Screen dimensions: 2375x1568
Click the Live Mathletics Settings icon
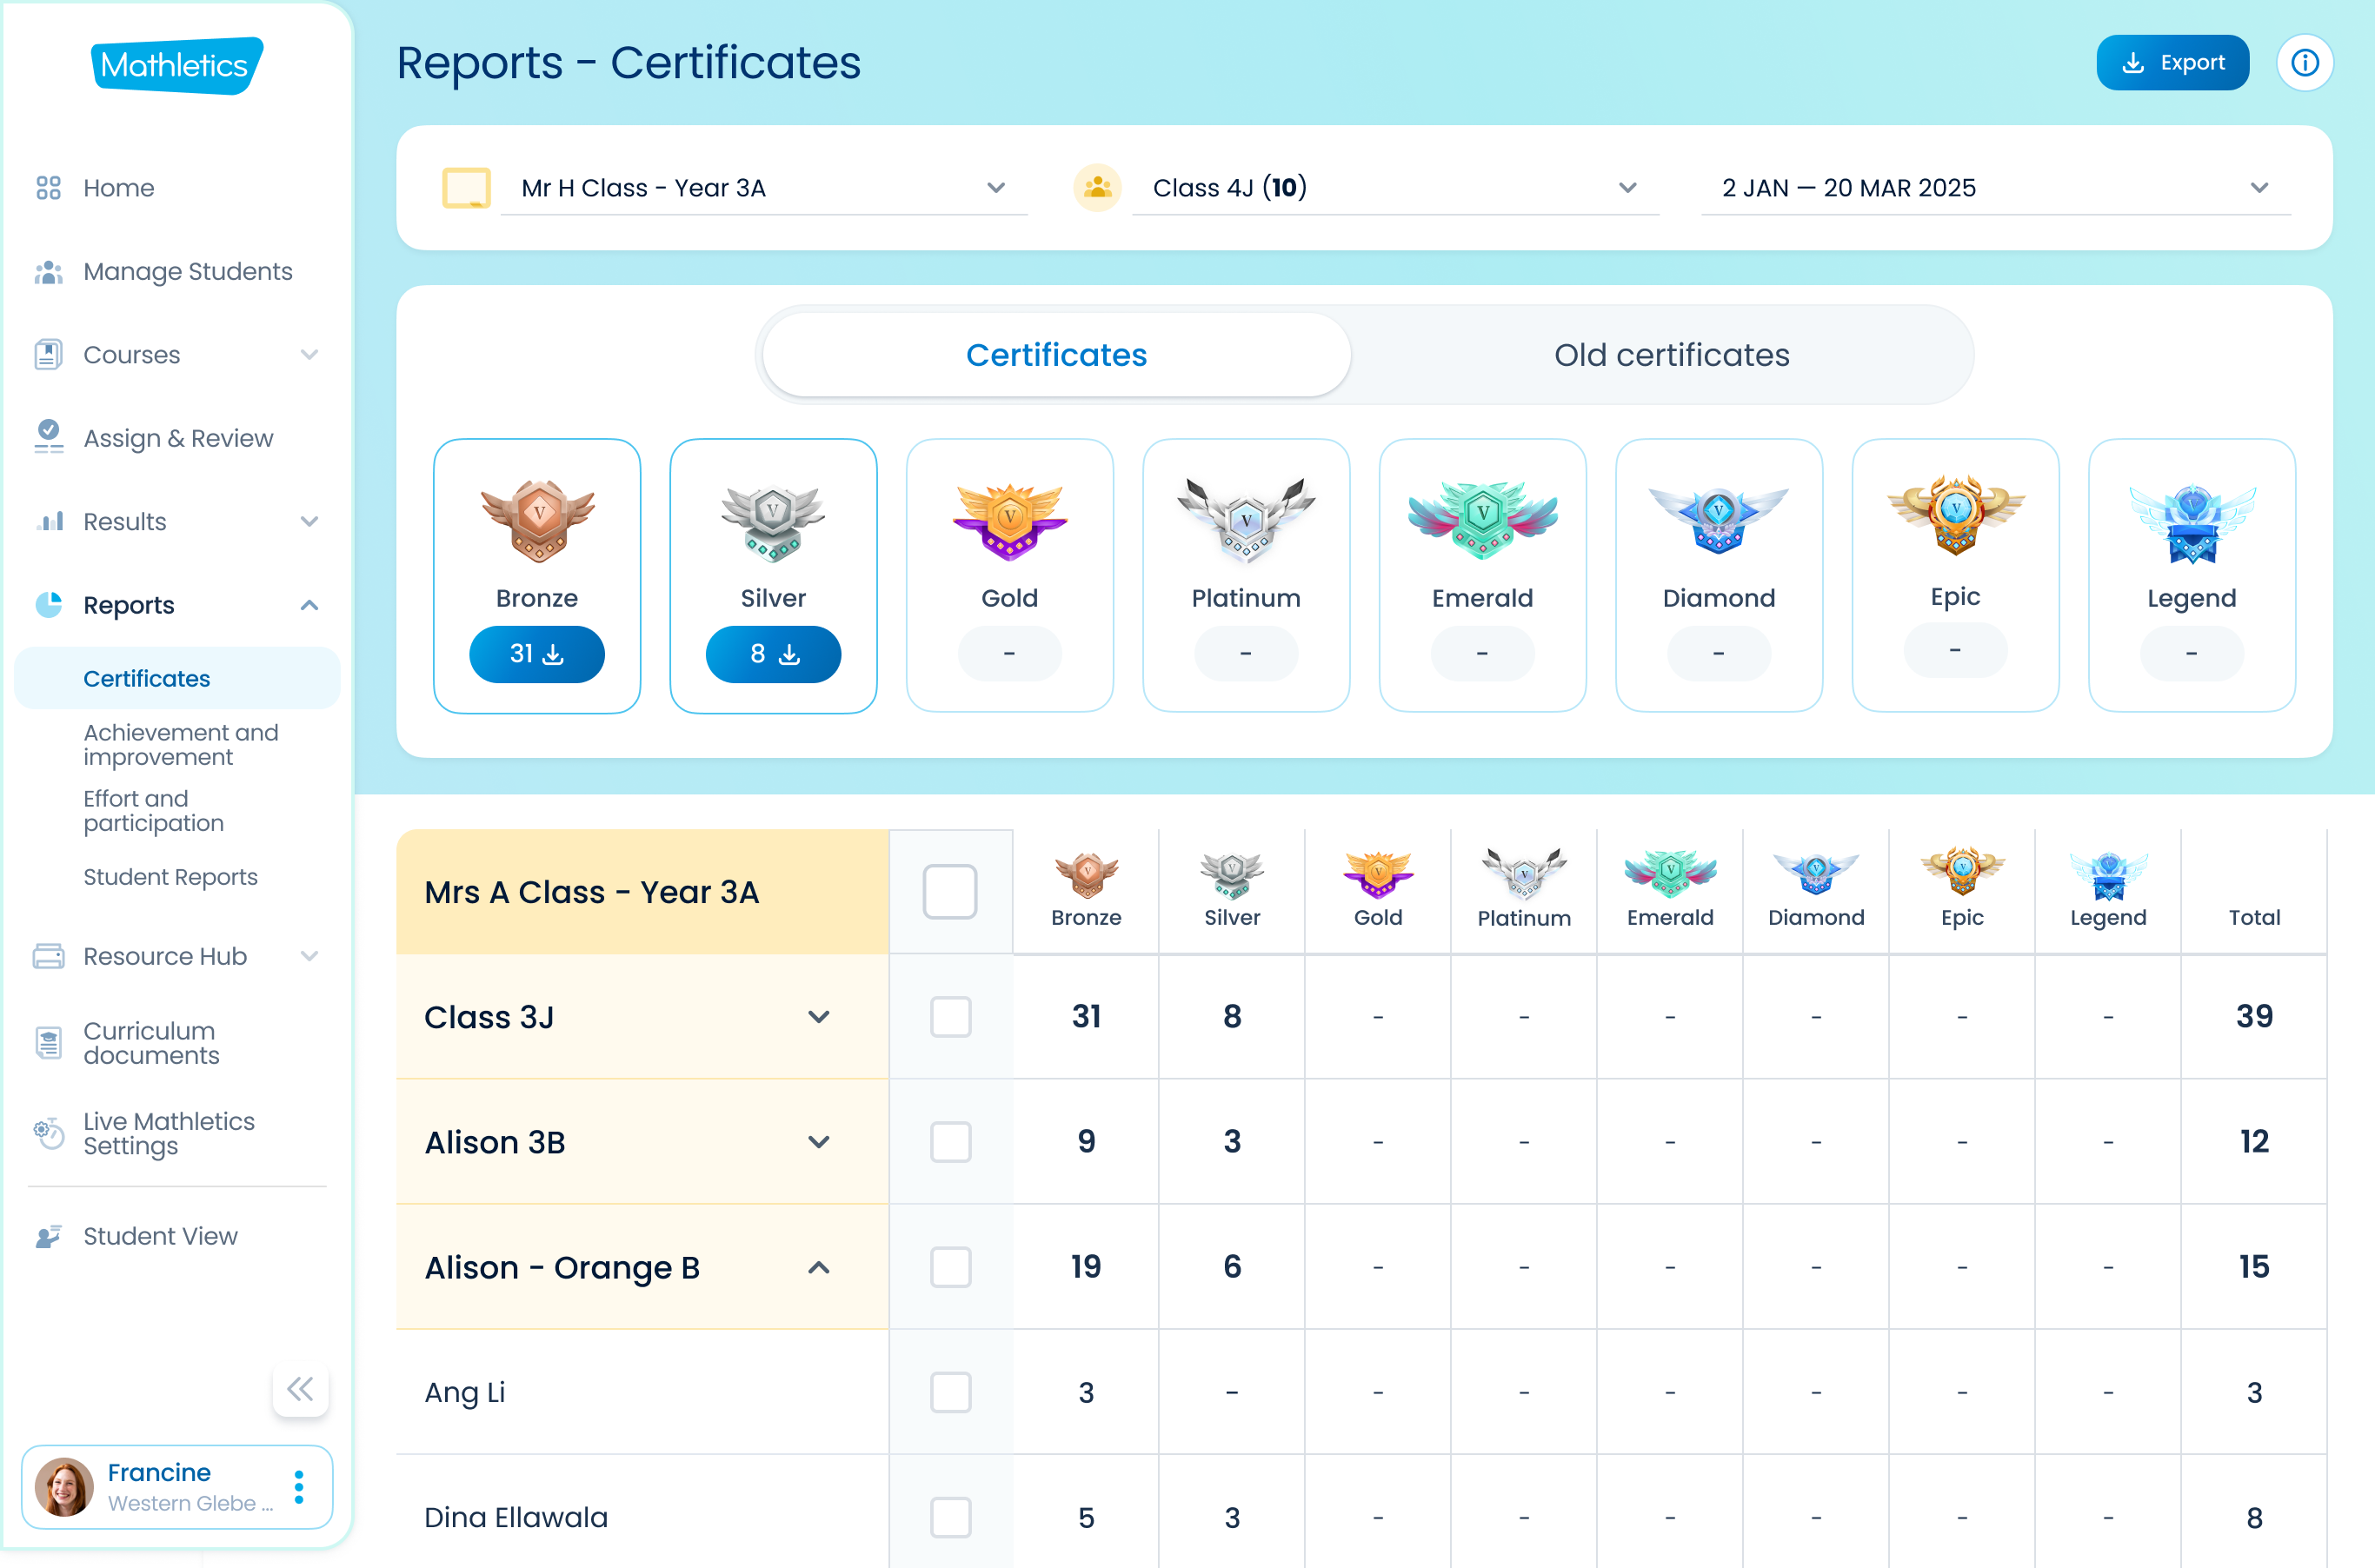pos(48,1133)
